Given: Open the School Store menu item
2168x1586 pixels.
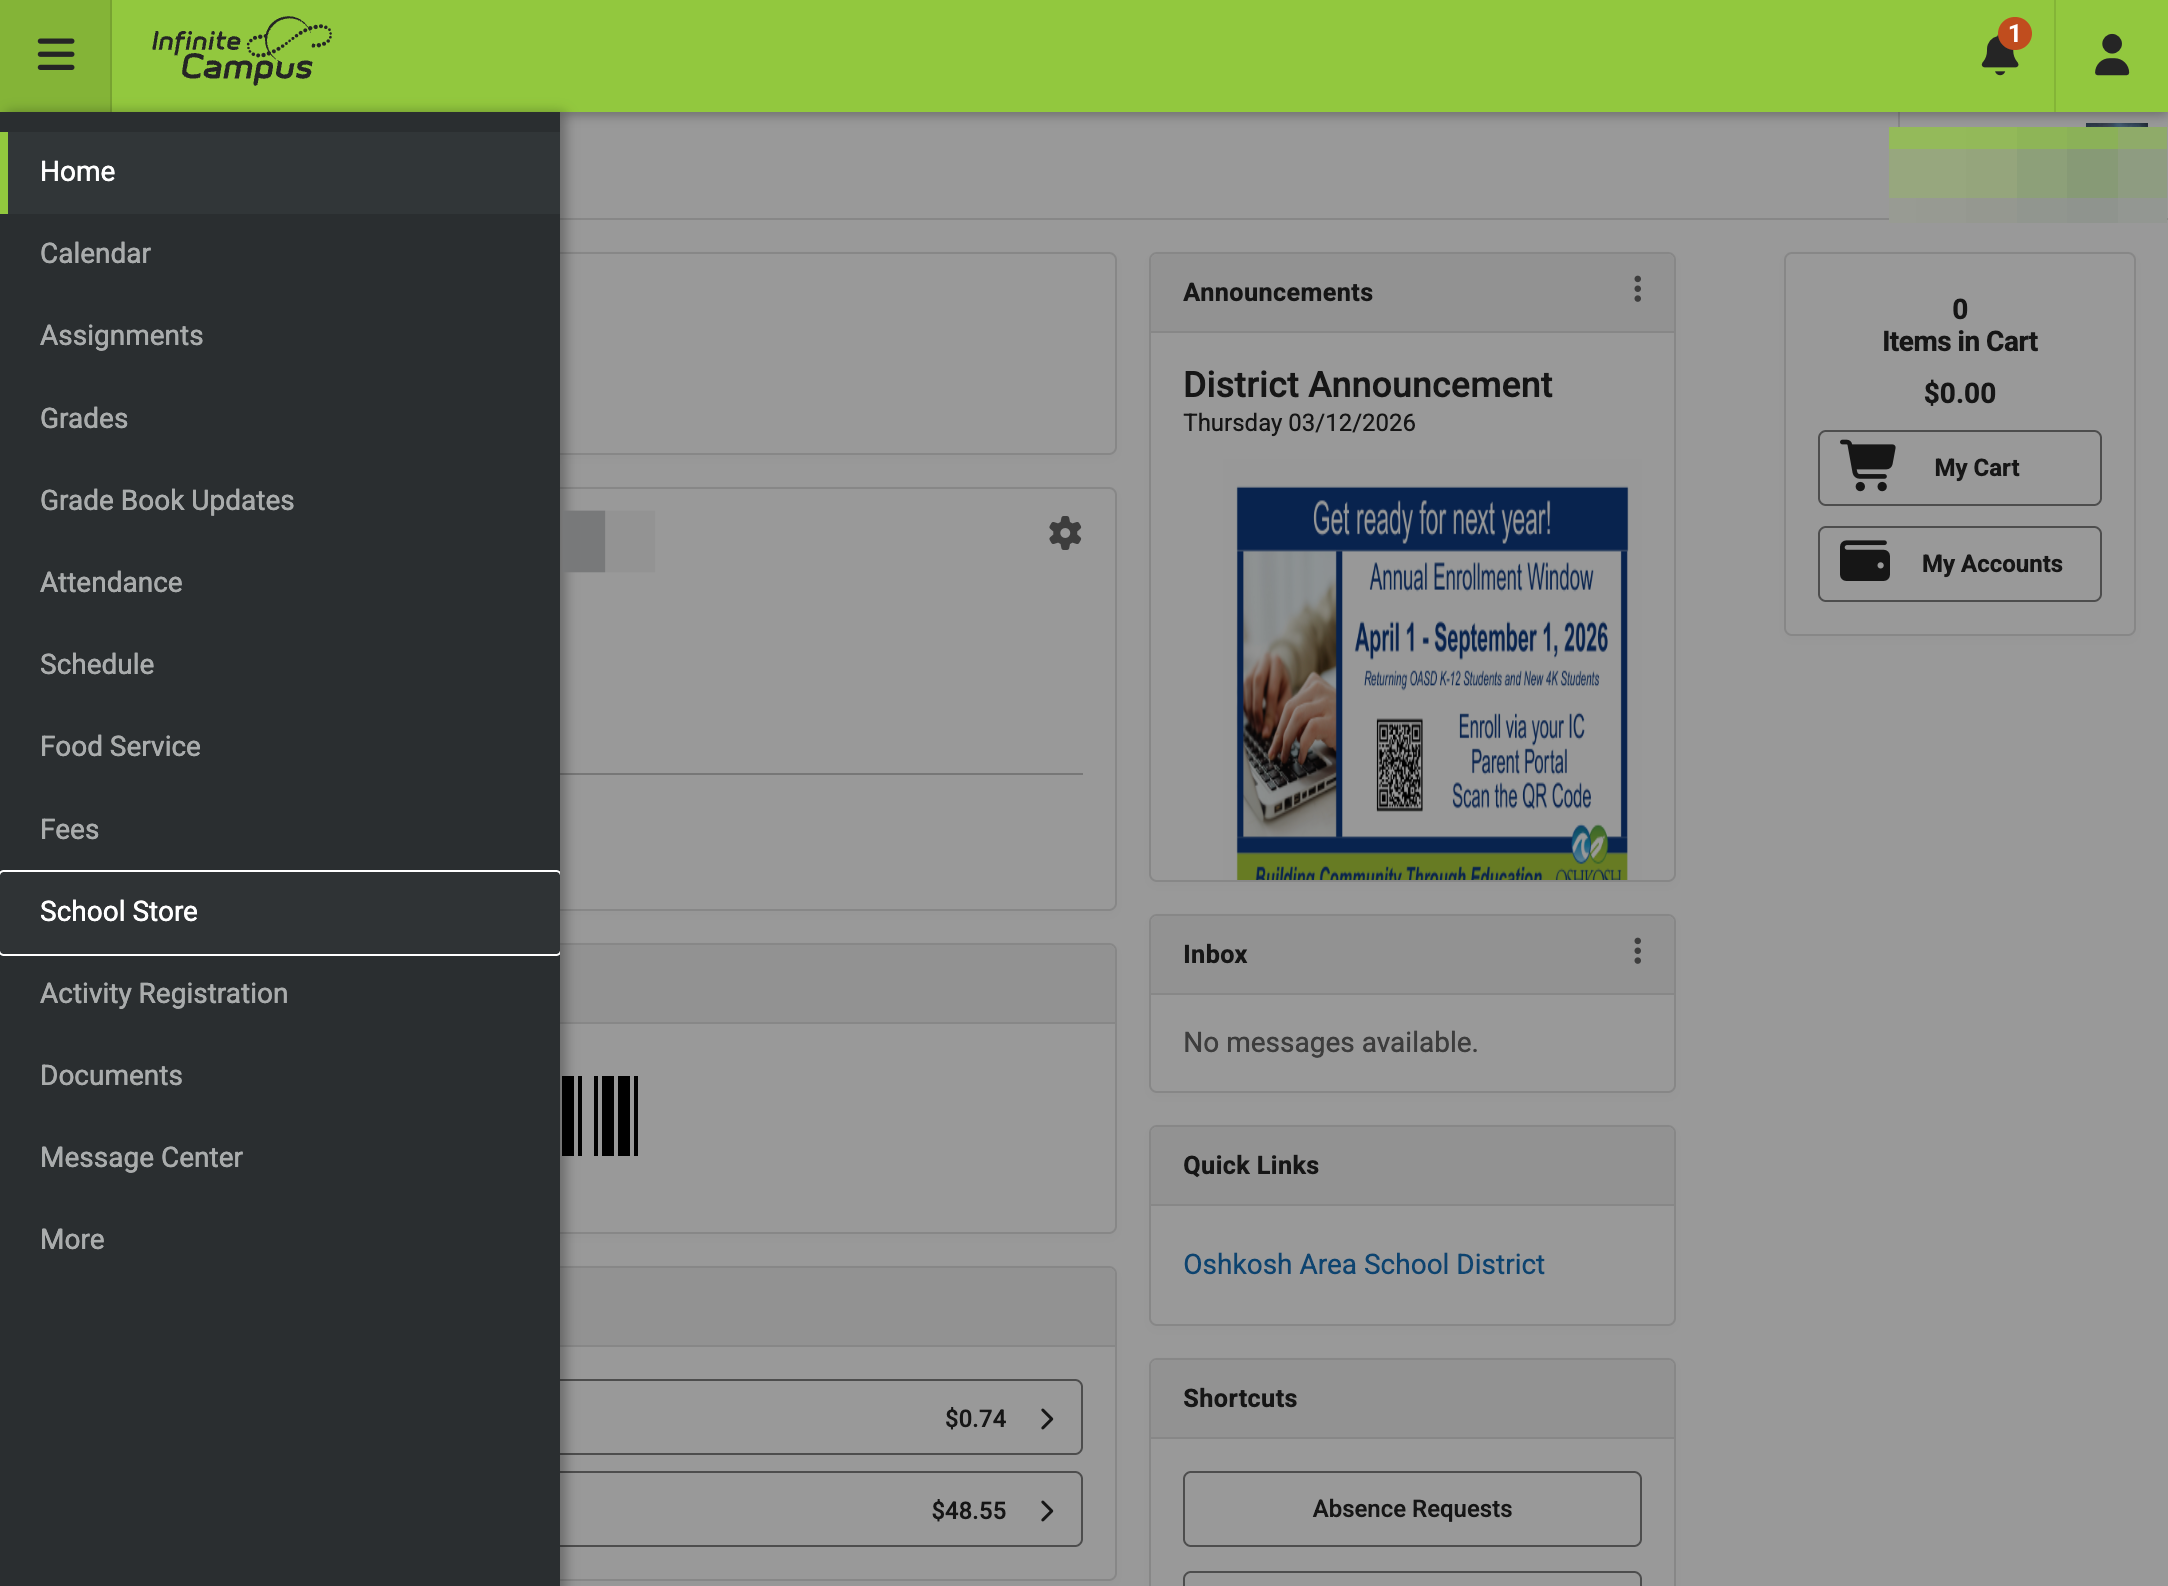Looking at the screenshot, I should 280,912.
